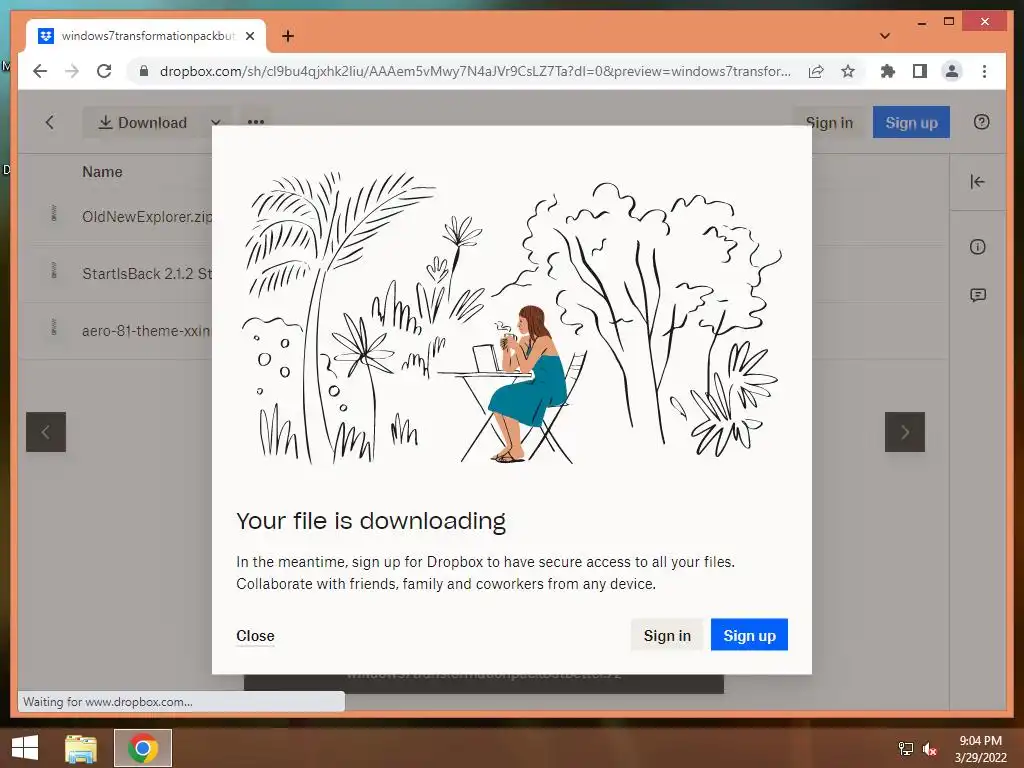Click Sign up in page header
Image resolution: width=1024 pixels, height=768 pixels.
911,122
